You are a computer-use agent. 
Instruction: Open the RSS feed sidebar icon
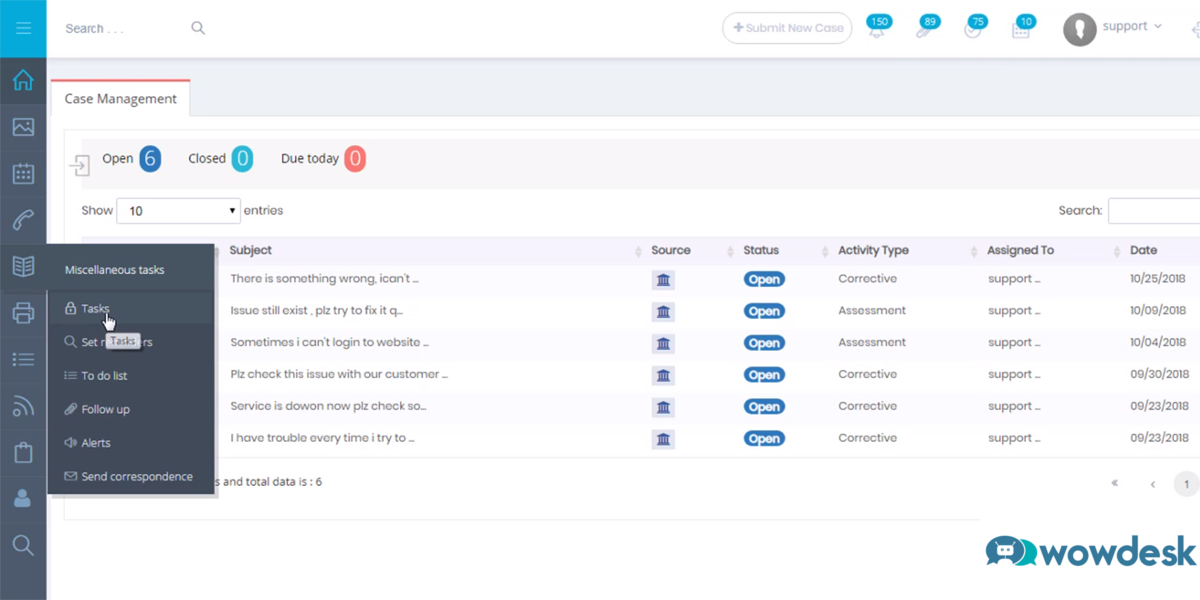point(23,406)
